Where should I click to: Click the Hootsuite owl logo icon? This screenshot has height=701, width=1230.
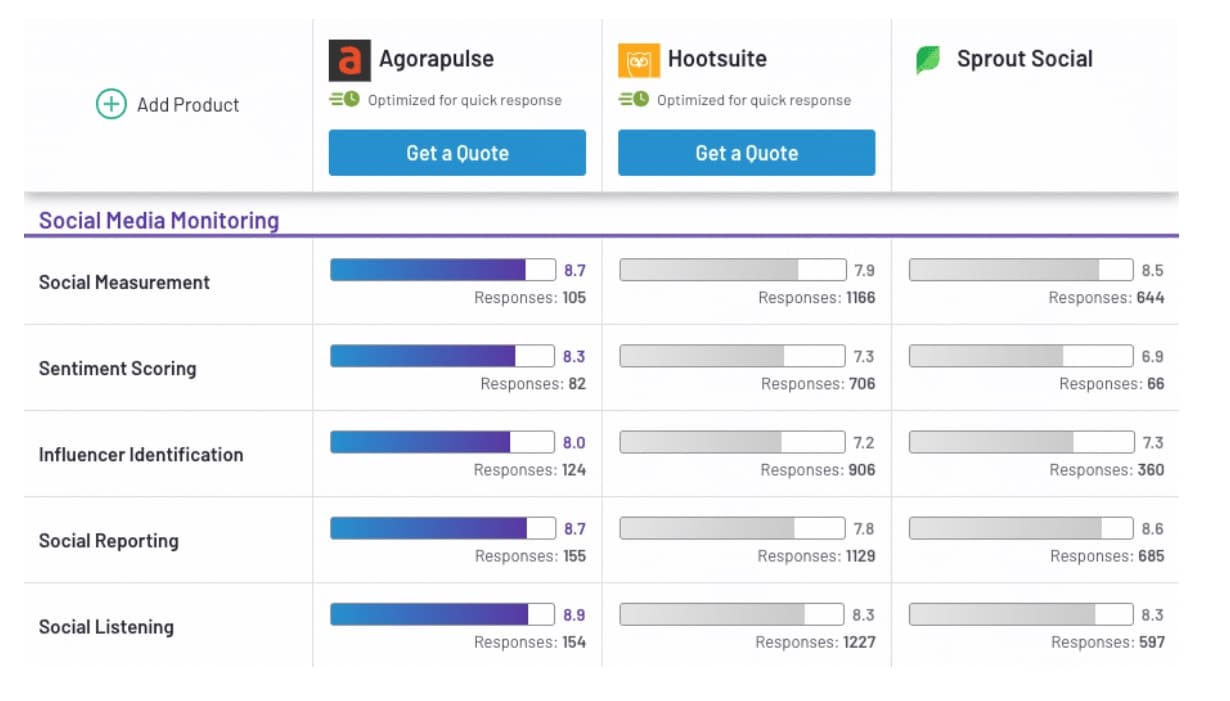click(638, 60)
